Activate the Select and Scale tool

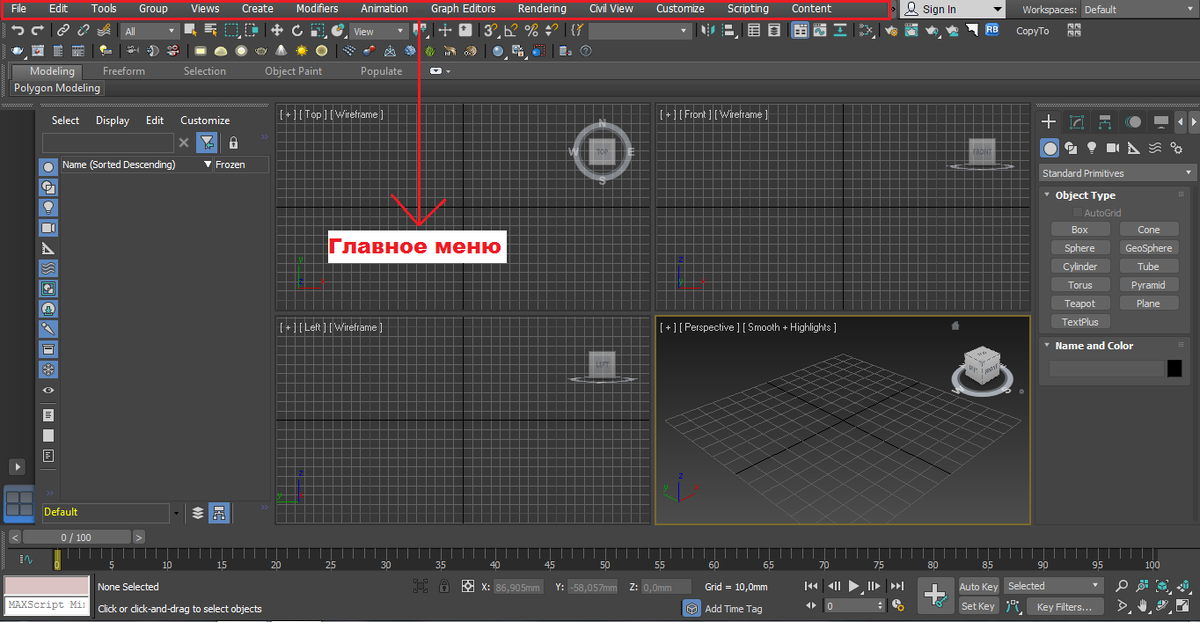[x=317, y=31]
